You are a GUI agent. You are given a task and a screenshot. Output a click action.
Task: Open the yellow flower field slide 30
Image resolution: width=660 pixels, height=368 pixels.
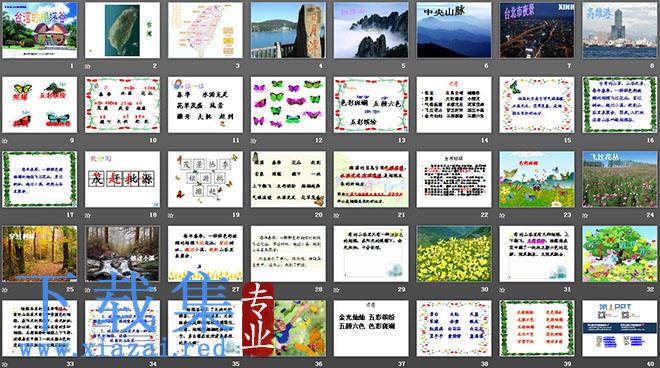(x=454, y=254)
